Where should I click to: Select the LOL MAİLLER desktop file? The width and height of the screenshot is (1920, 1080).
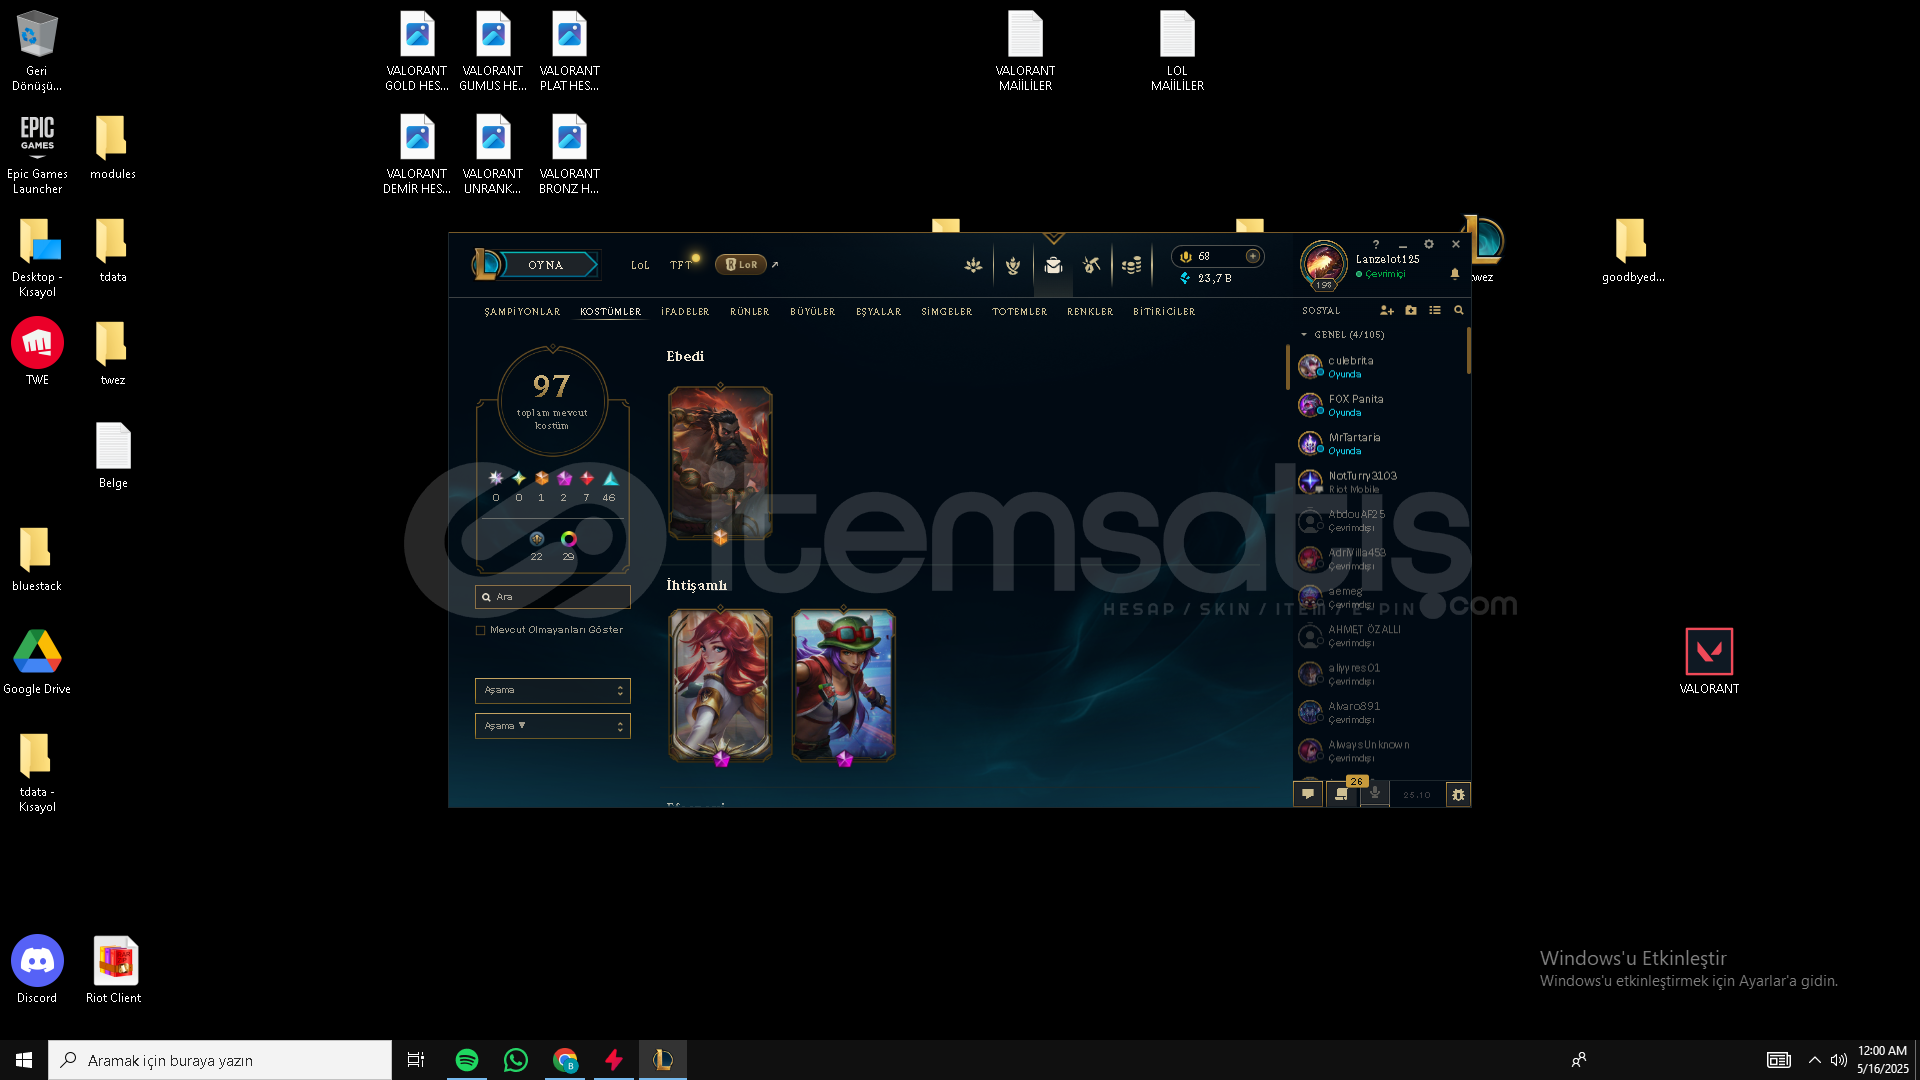click(x=1177, y=51)
